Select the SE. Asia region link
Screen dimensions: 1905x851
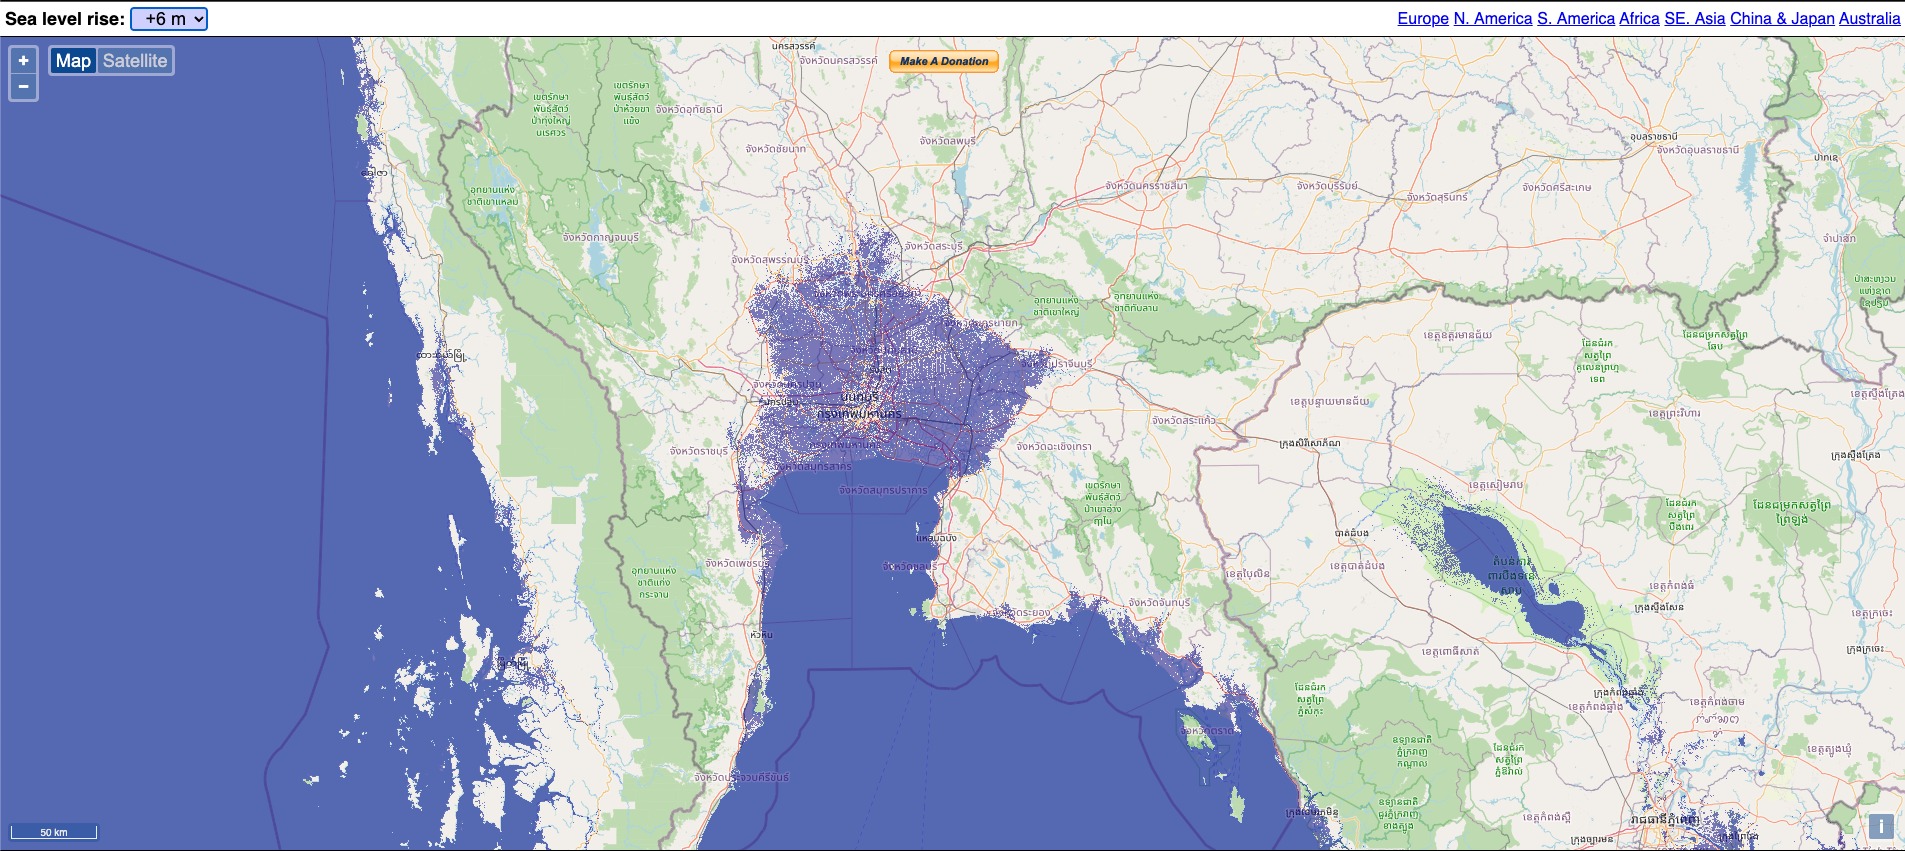[x=1694, y=18]
